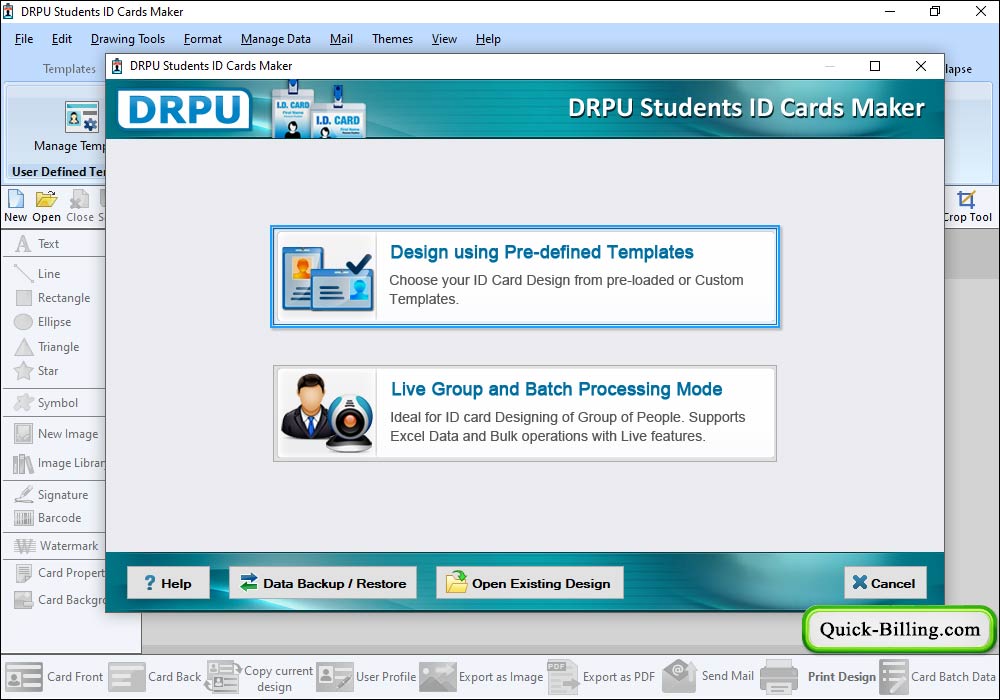Open Card Properties

pos(59,573)
